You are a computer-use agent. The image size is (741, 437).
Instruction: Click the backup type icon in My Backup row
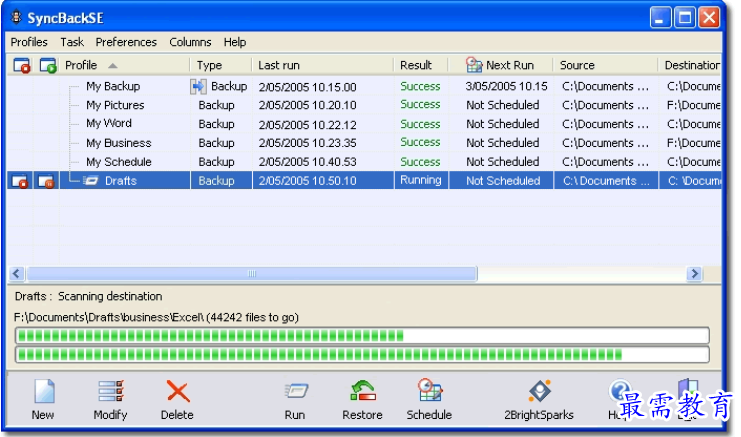tap(198, 86)
